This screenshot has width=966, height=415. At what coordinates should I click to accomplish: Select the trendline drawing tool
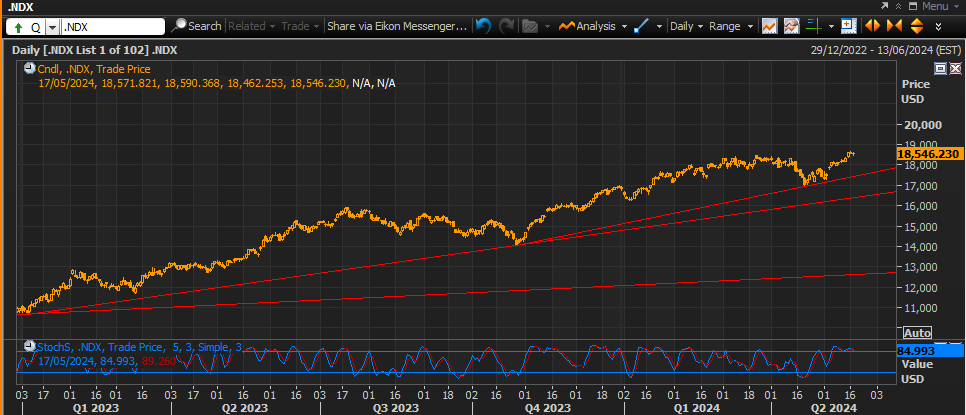642,26
